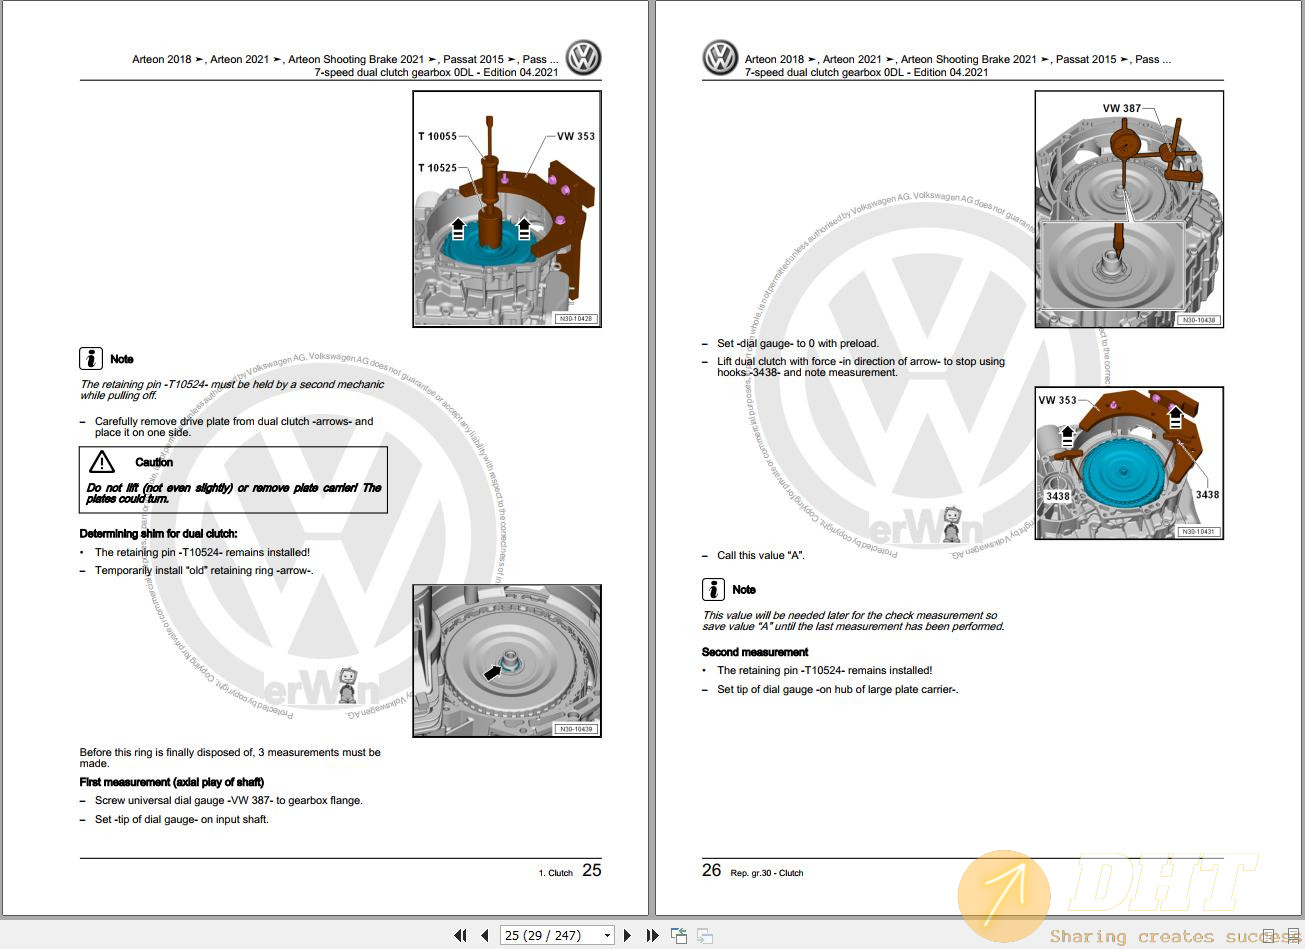1305x949 pixels.
Task: Go to the first page
Action: pyautogui.click(x=460, y=935)
